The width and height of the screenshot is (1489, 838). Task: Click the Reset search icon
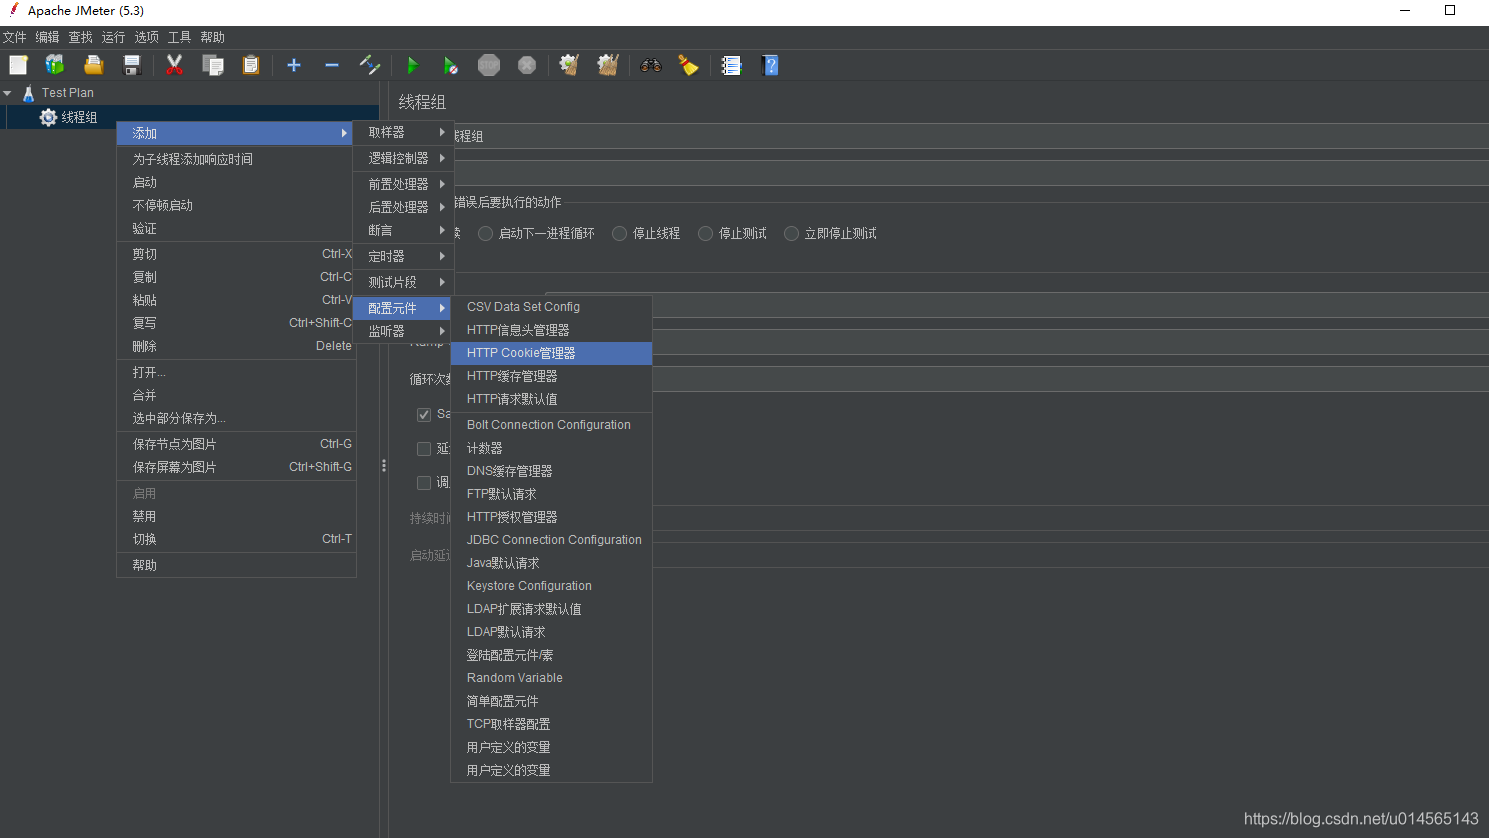tap(688, 65)
